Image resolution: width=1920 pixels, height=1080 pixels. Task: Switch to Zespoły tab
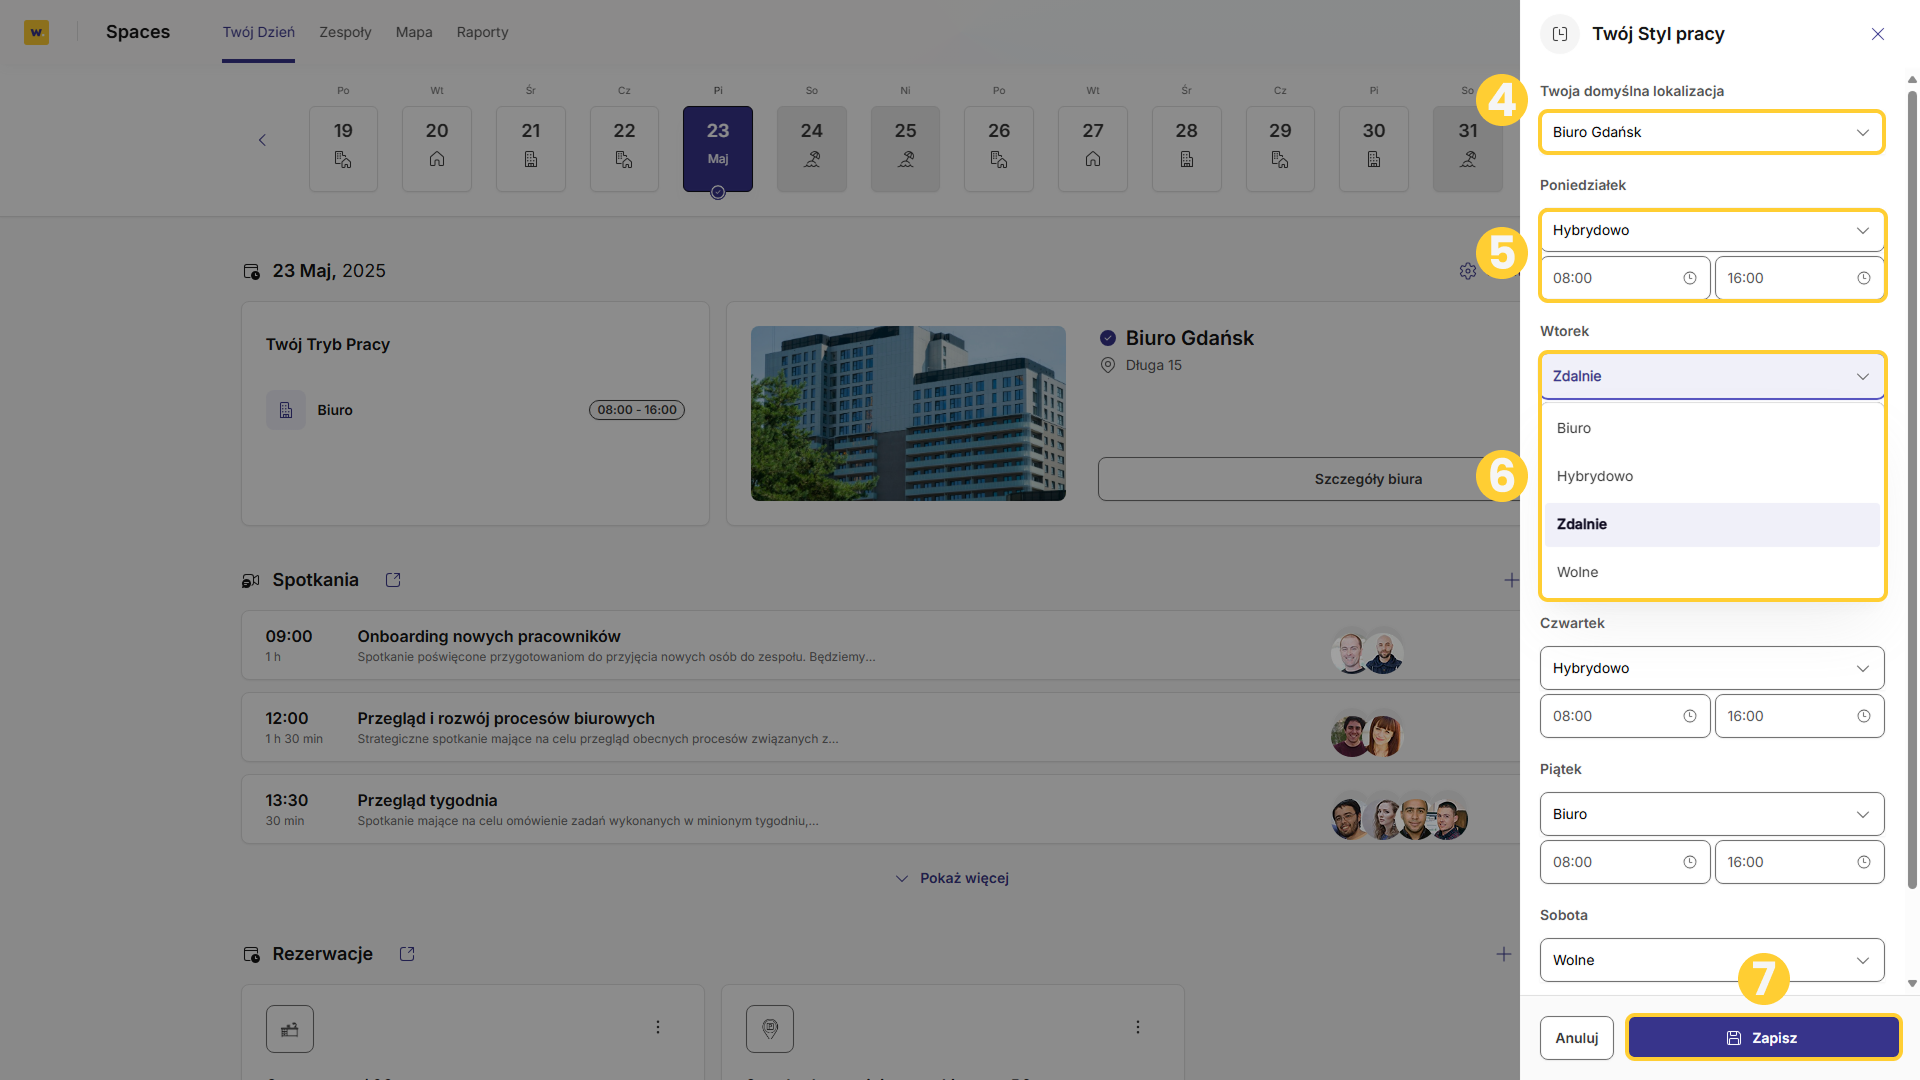point(345,32)
